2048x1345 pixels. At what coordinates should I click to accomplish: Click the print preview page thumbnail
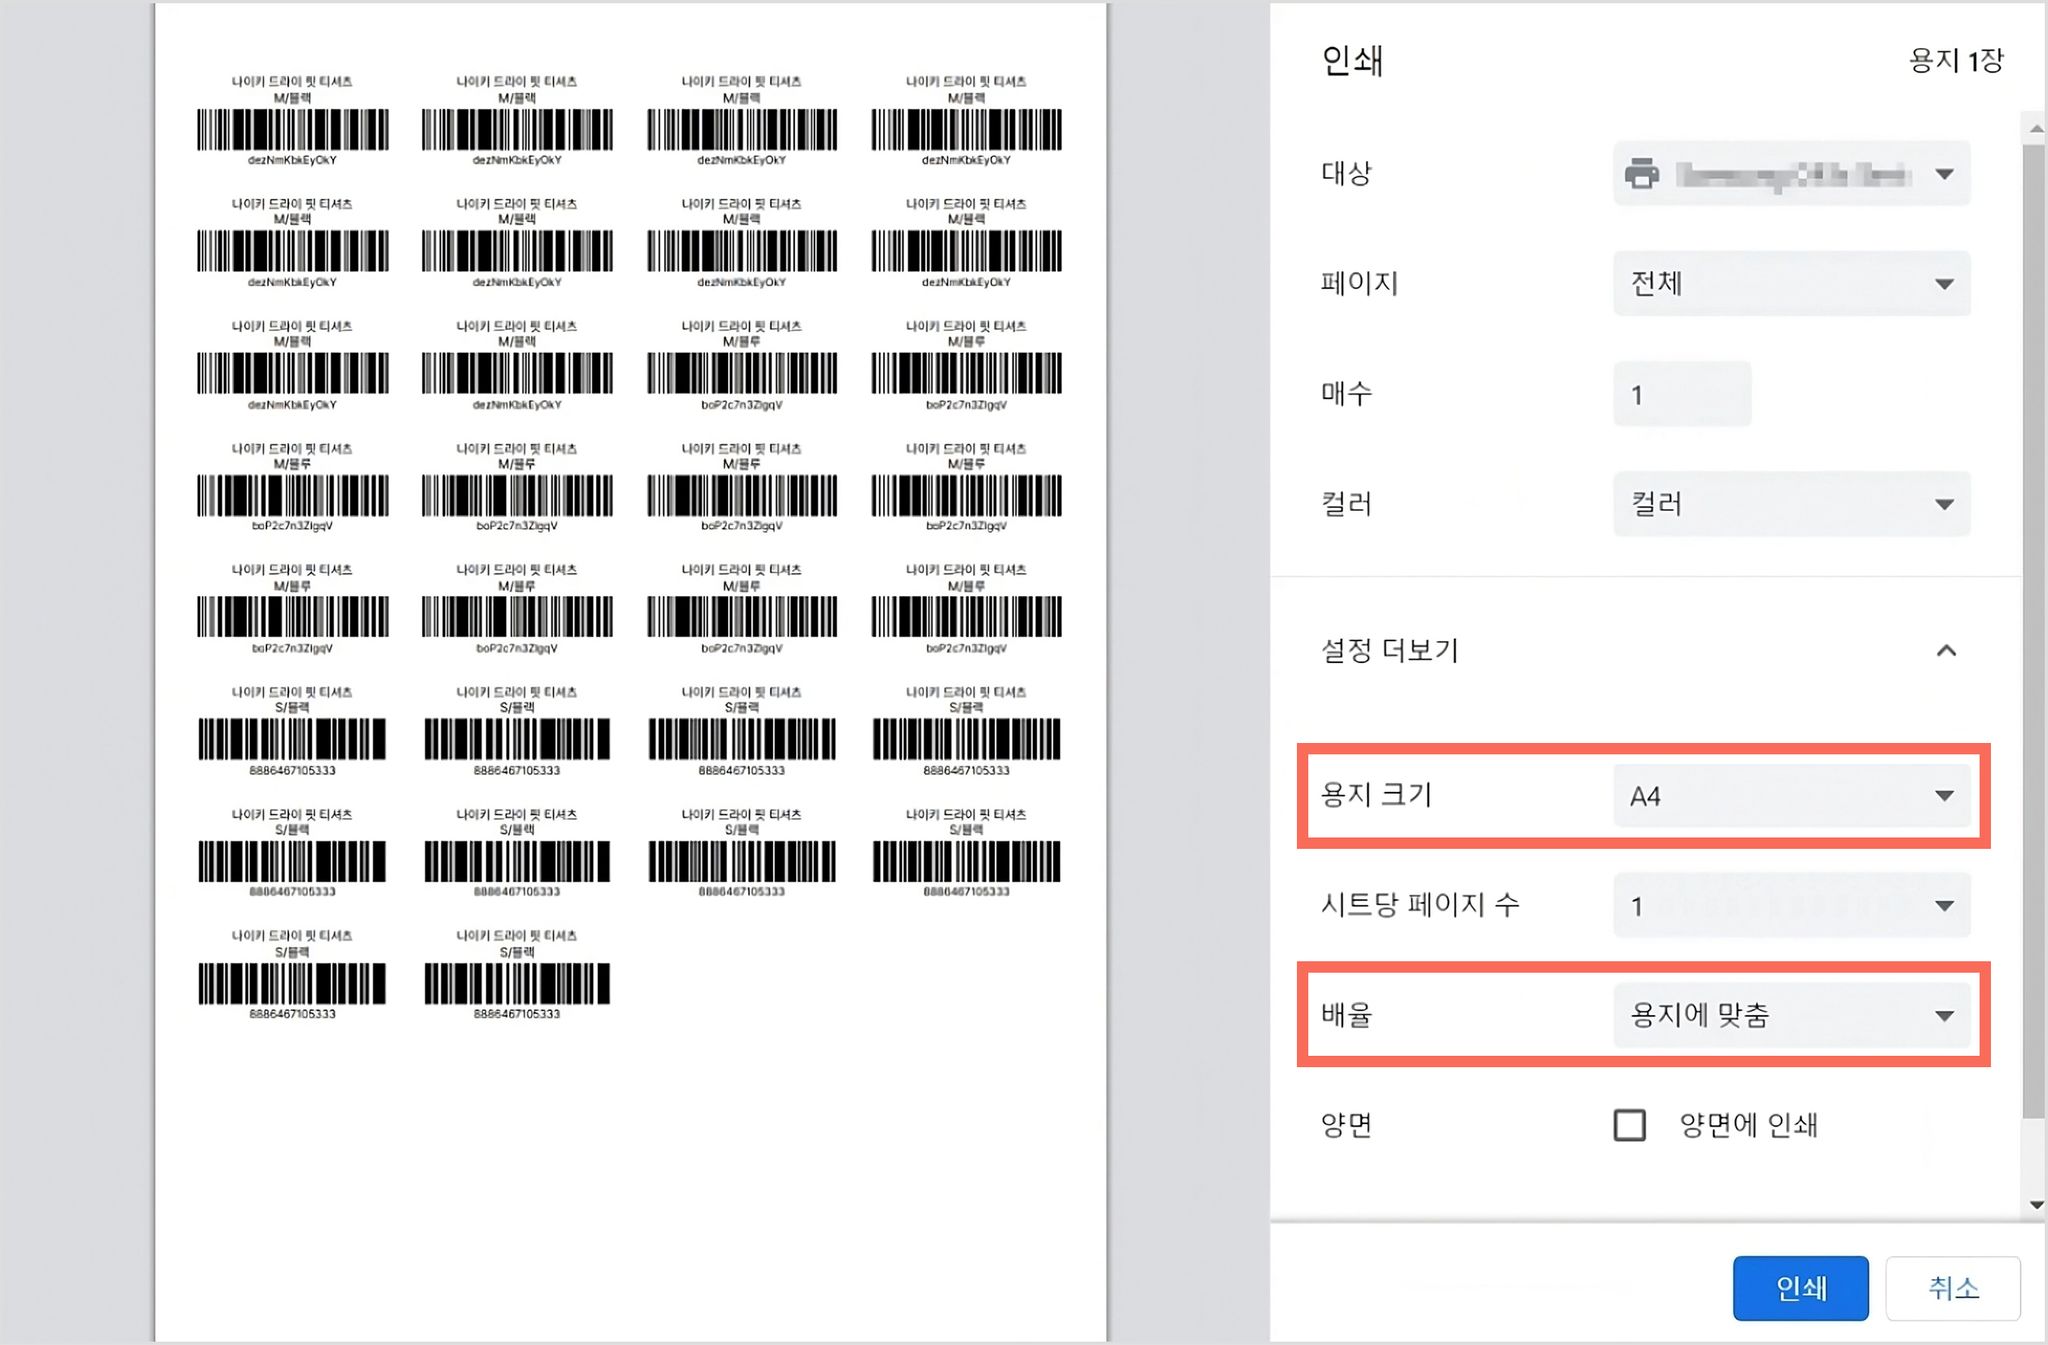[x=631, y=672]
